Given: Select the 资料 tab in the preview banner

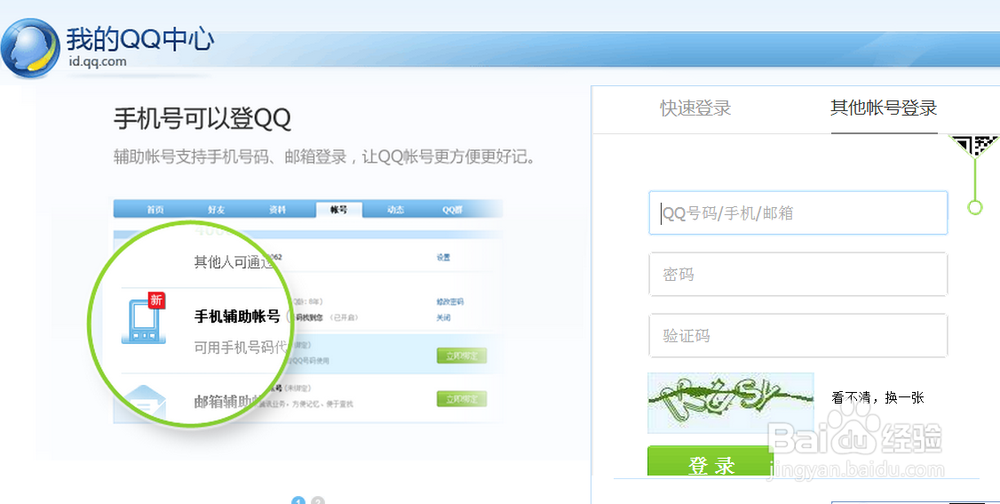Looking at the screenshot, I should point(277,209).
